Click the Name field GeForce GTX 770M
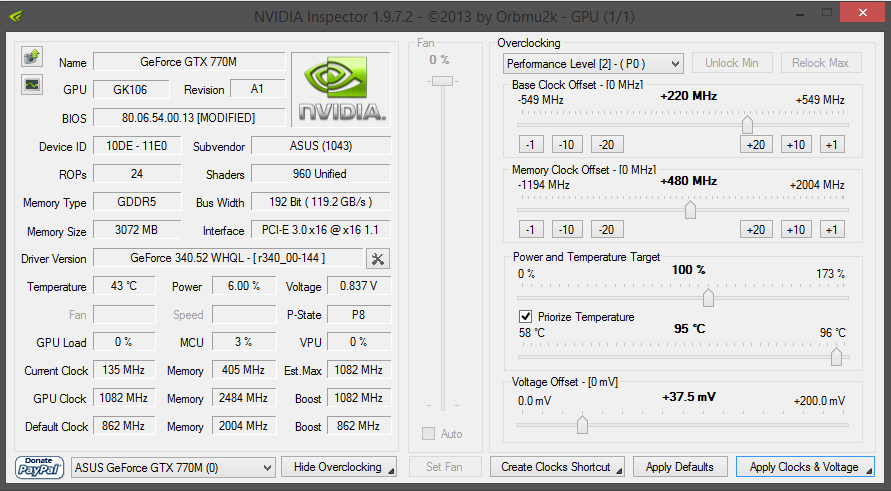The height and width of the screenshot is (491, 891). tap(189, 62)
